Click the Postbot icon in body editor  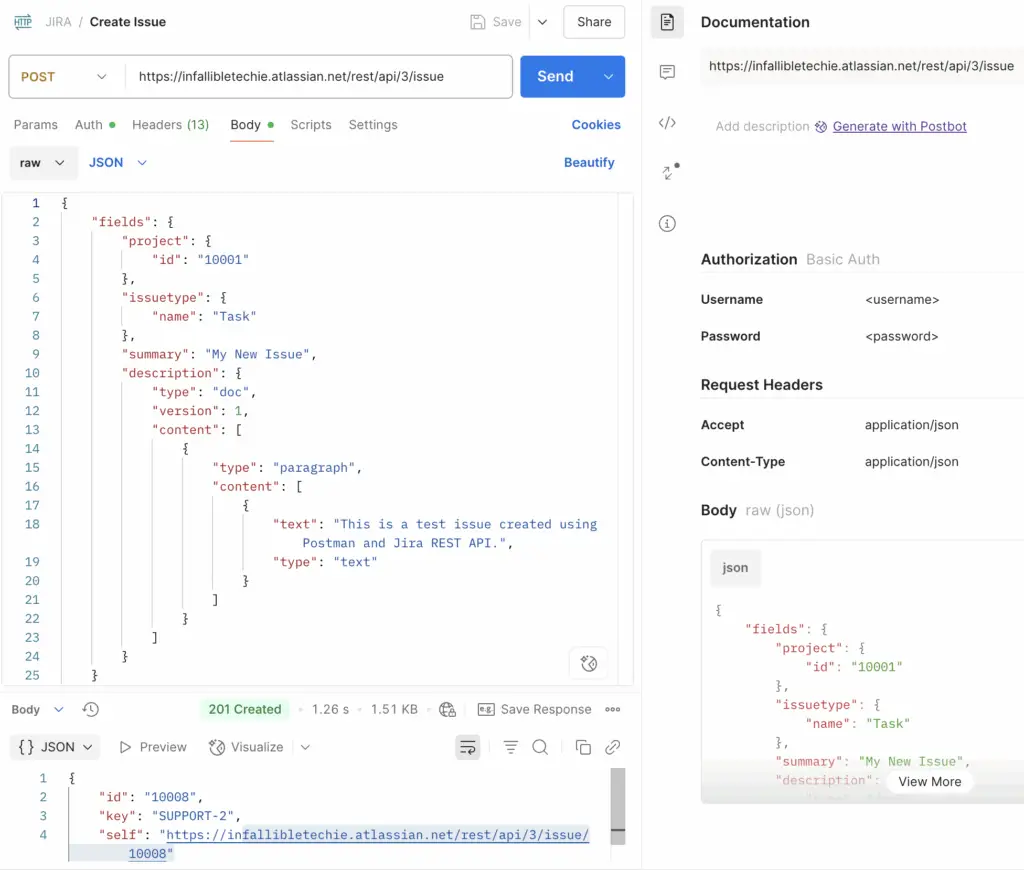click(x=588, y=664)
